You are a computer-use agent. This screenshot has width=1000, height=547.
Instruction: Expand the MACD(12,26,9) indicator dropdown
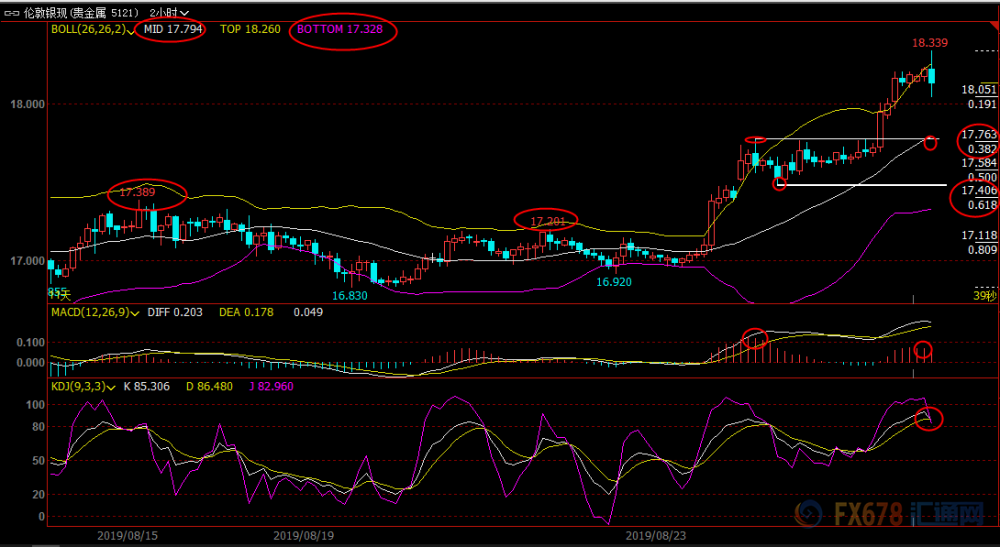tap(134, 312)
